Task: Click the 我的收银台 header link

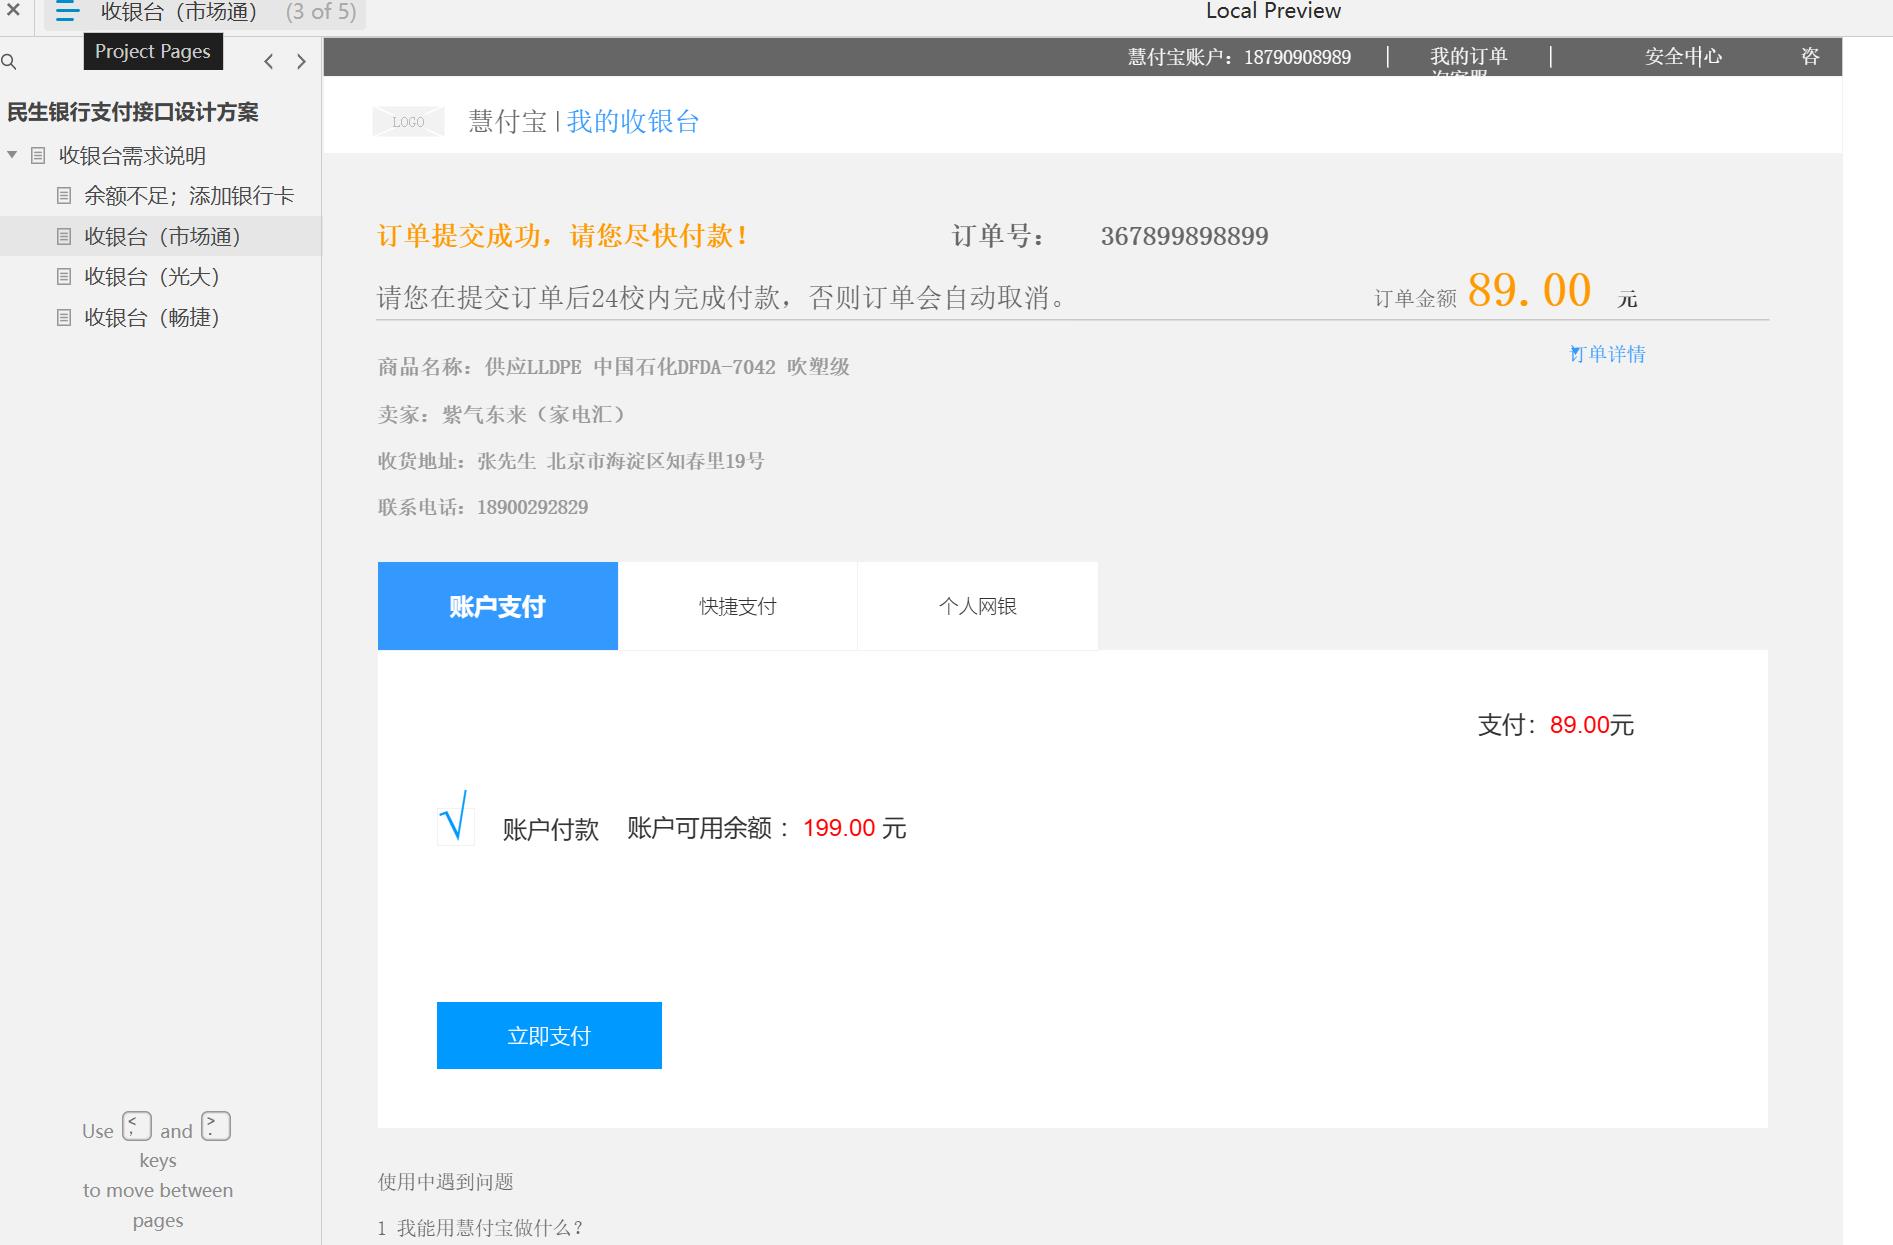Action: (x=633, y=122)
